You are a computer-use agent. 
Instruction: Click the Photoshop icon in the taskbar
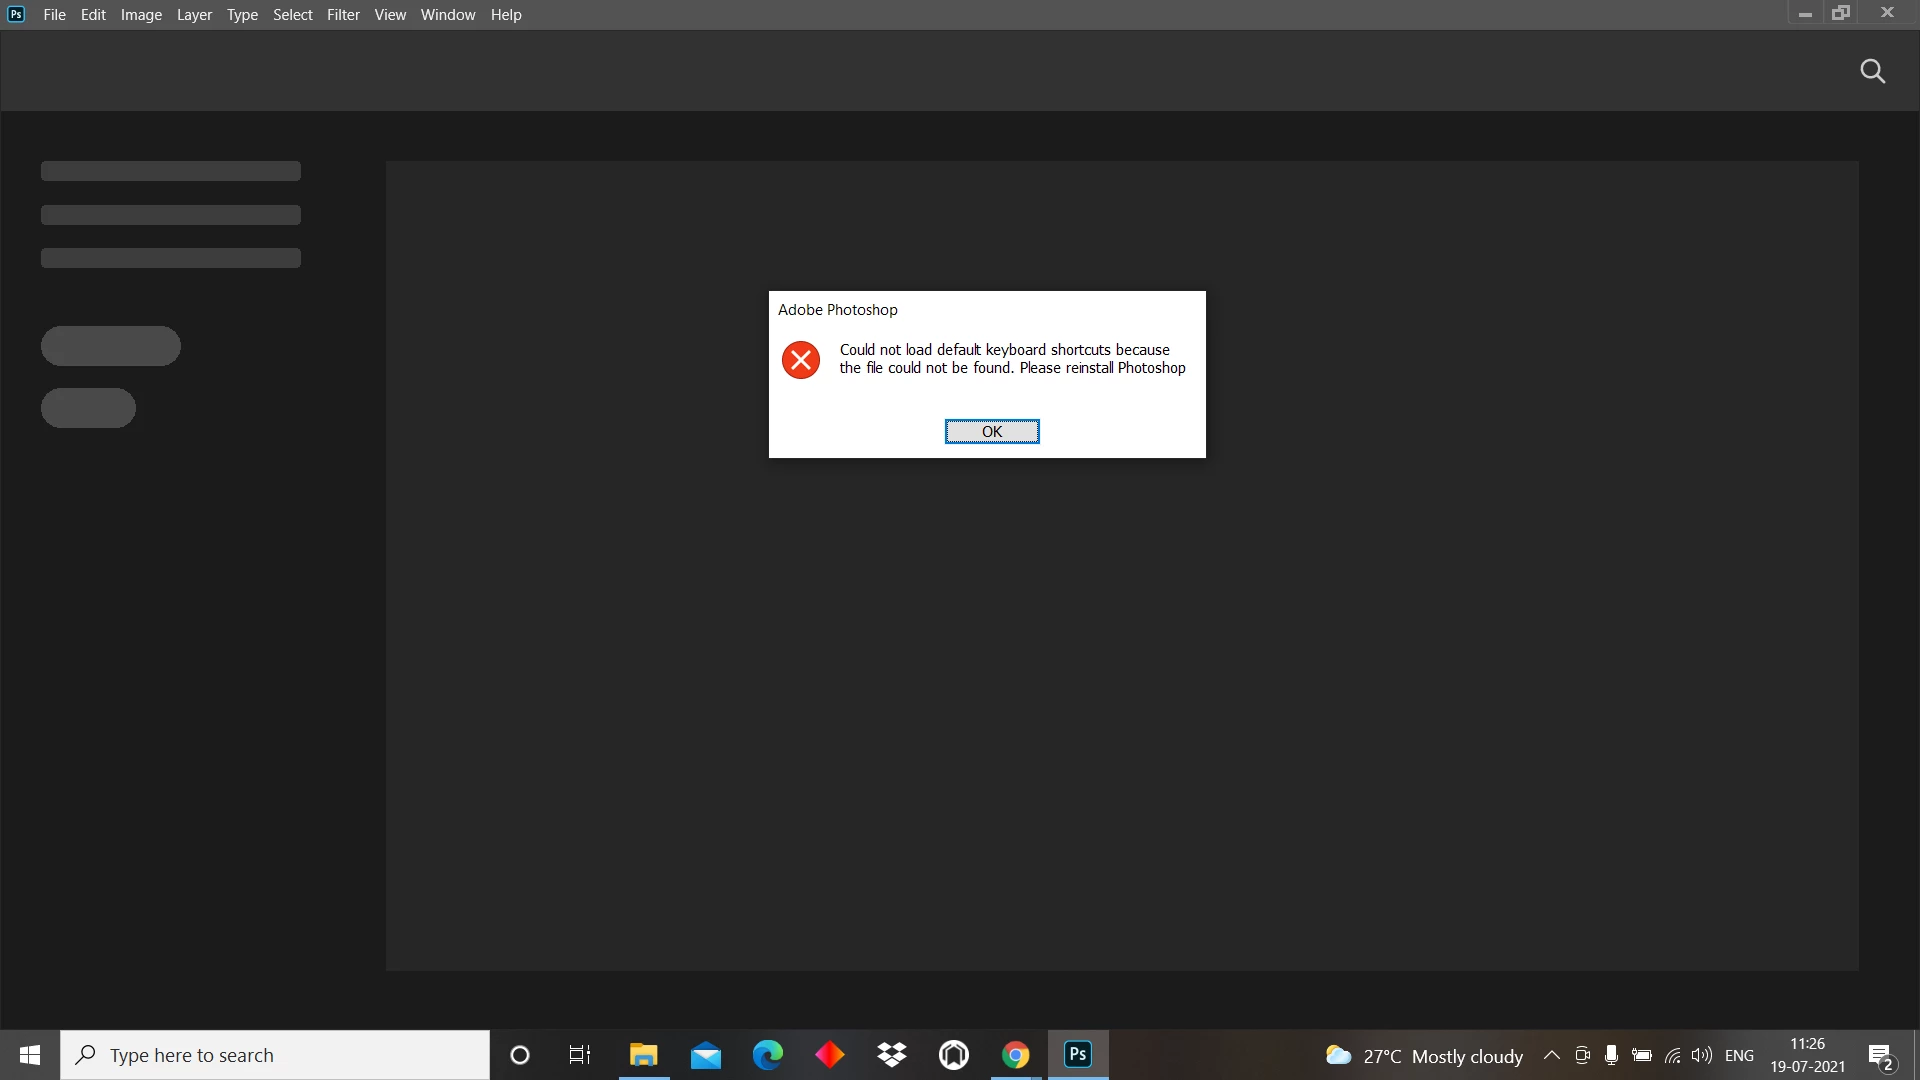(x=1078, y=1054)
